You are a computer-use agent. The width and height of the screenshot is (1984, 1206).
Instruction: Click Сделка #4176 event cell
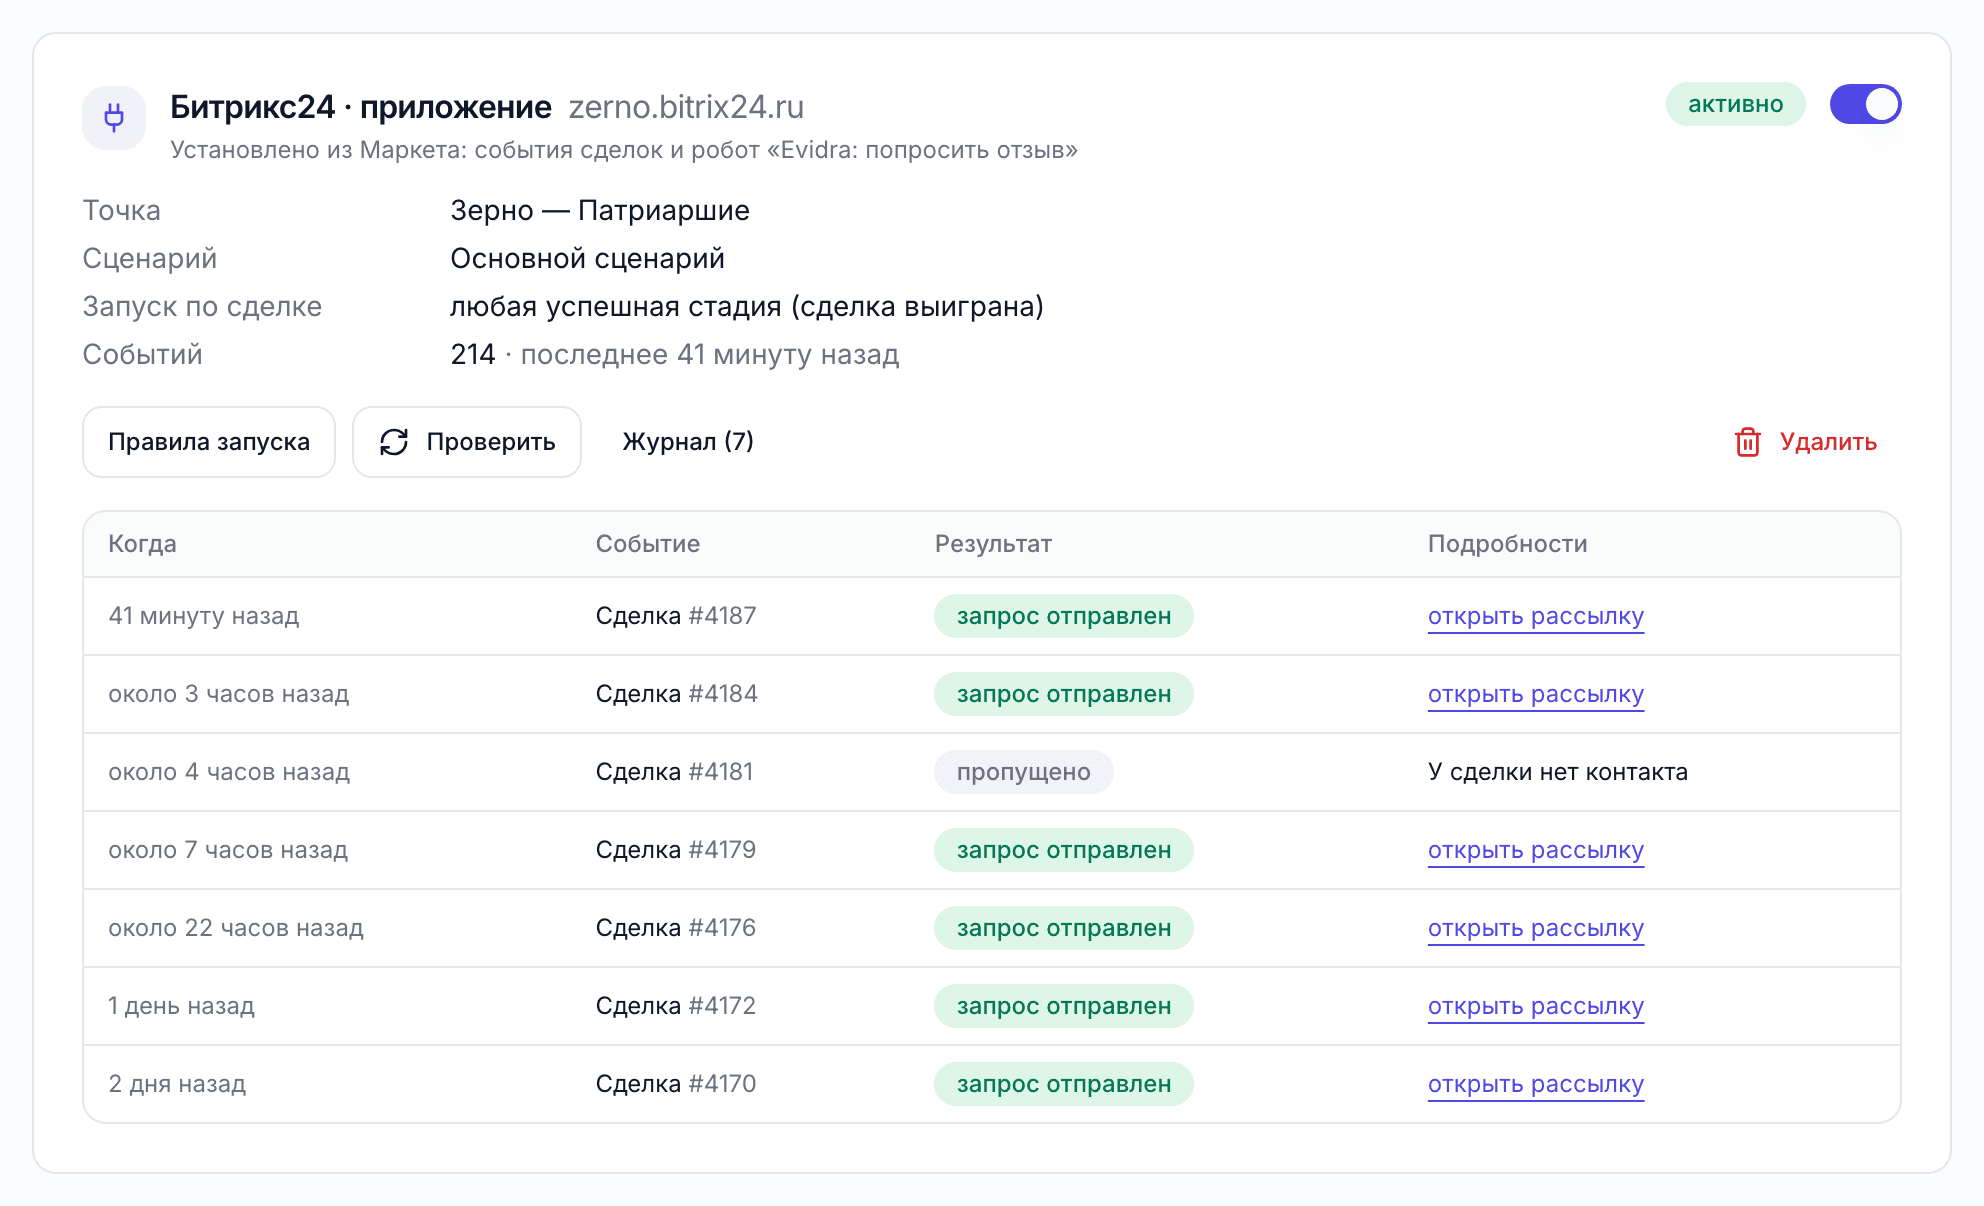click(x=676, y=928)
